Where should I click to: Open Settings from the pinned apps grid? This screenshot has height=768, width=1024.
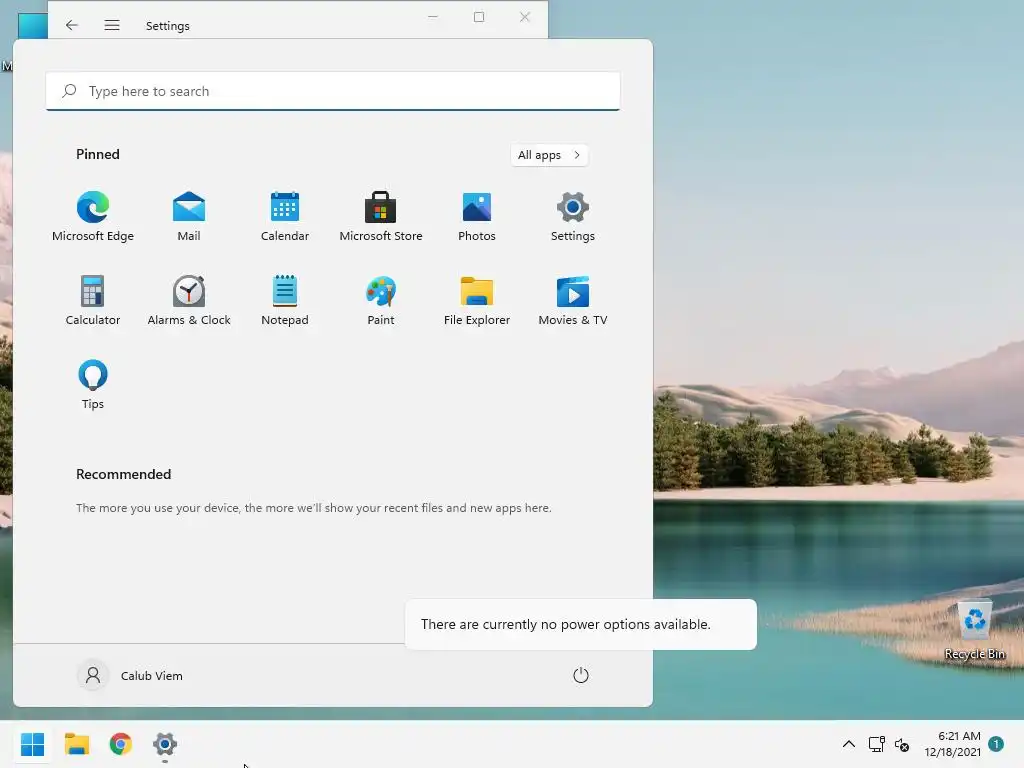(573, 217)
